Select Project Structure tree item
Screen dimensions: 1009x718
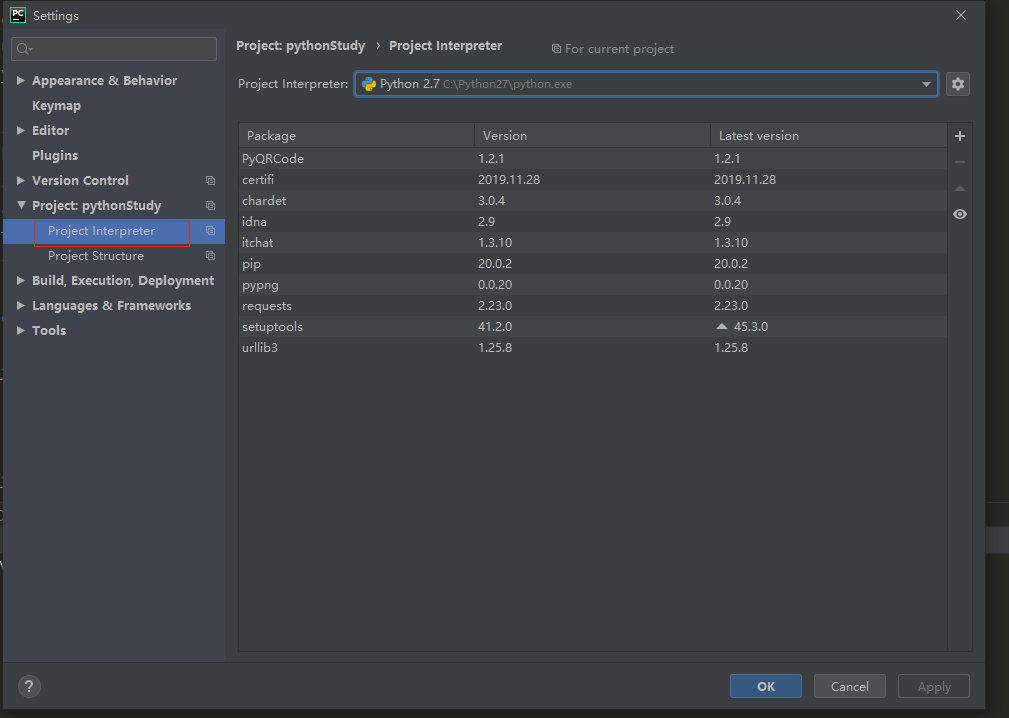(96, 256)
